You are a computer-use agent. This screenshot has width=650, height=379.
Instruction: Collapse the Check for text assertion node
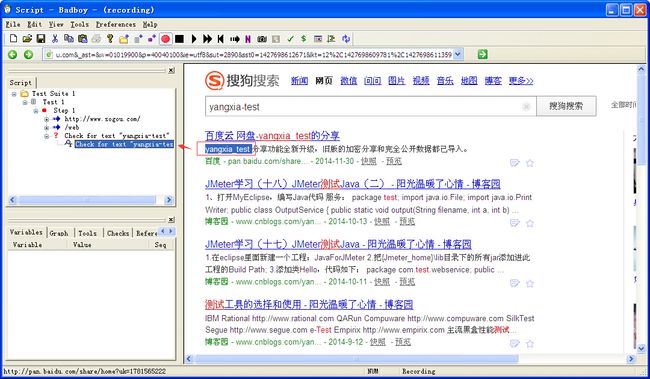coord(46,136)
